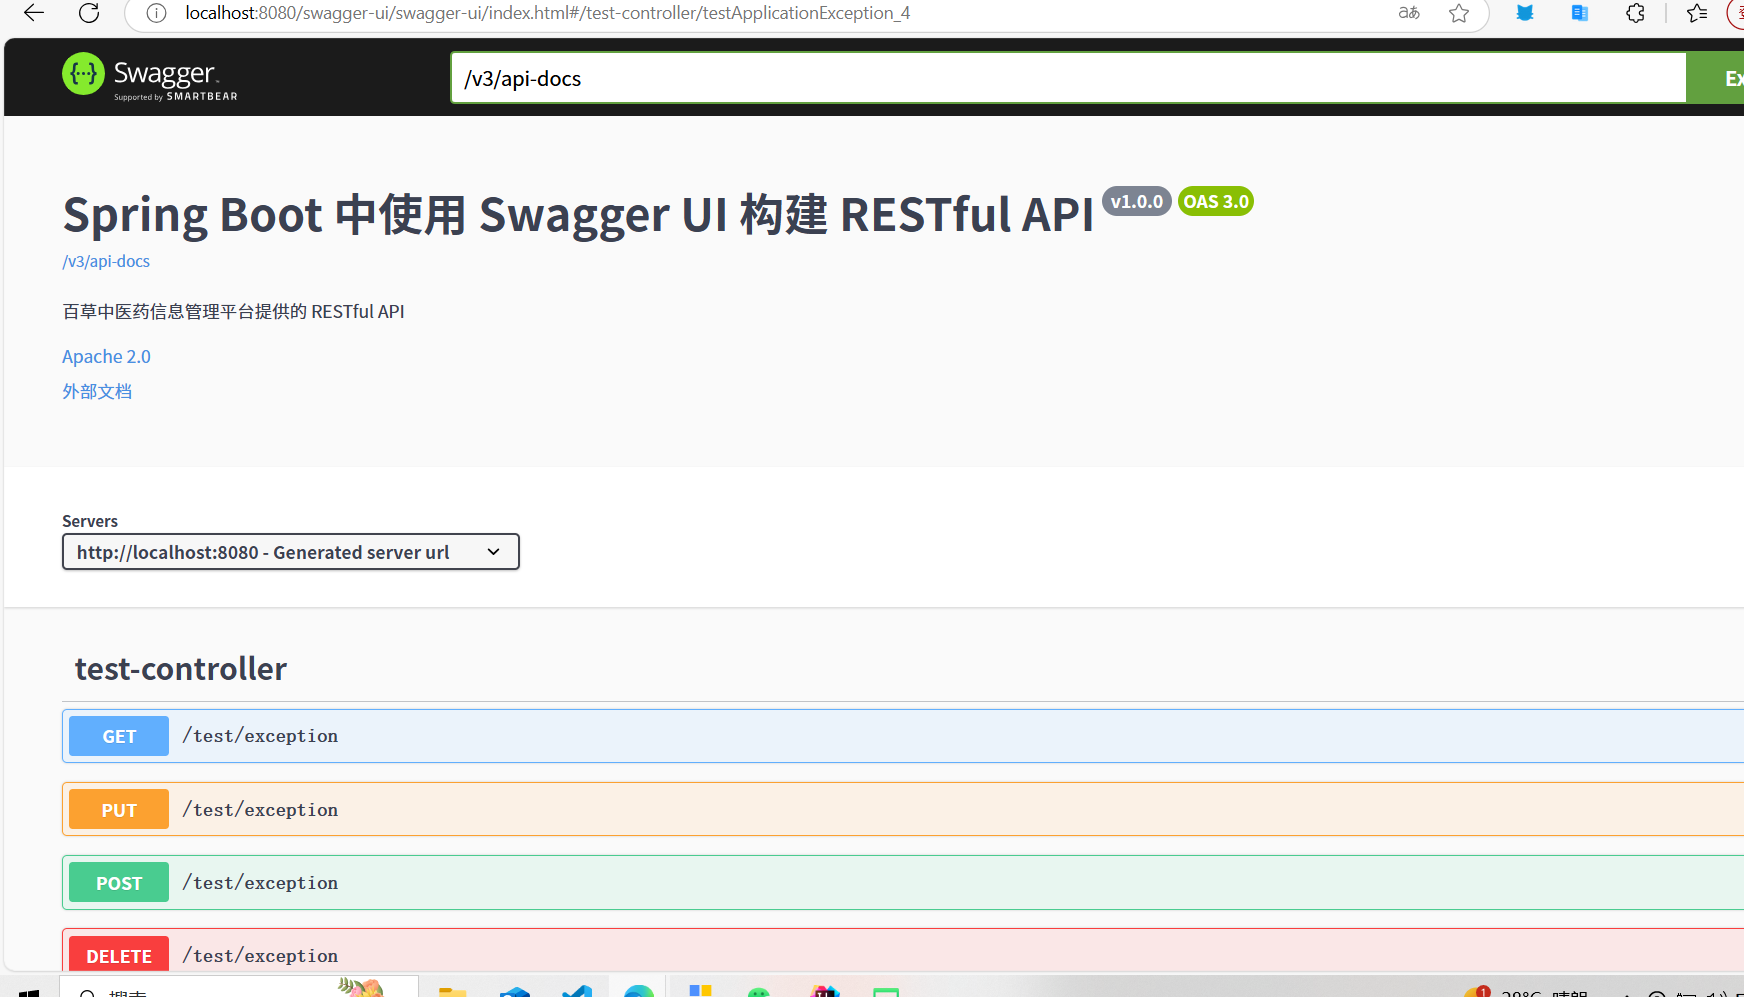This screenshot has height=997, width=1744.
Task: Click the green Explore button
Action: [x=1715, y=78]
